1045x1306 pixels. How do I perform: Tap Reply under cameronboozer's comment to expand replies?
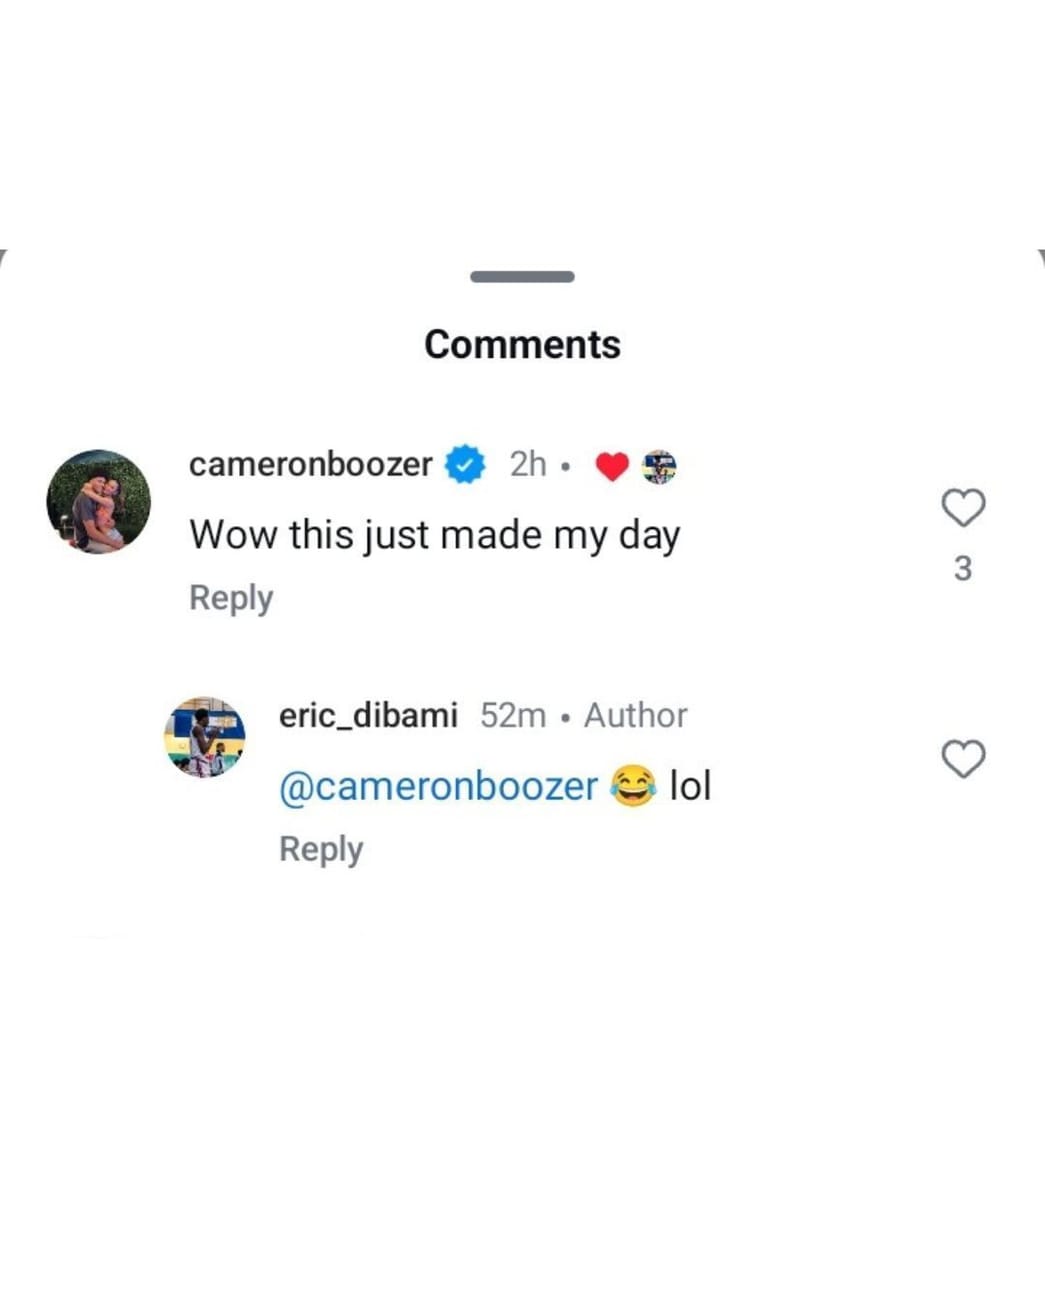[x=230, y=597]
